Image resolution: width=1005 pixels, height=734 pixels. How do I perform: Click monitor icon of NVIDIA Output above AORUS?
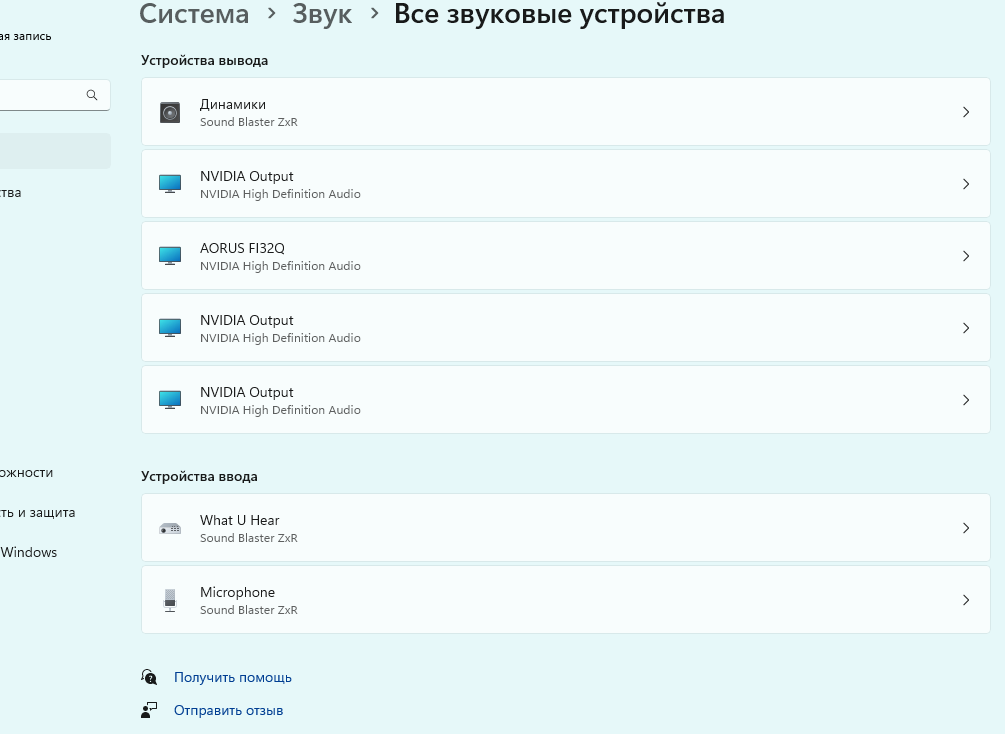[x=170, y=184]
